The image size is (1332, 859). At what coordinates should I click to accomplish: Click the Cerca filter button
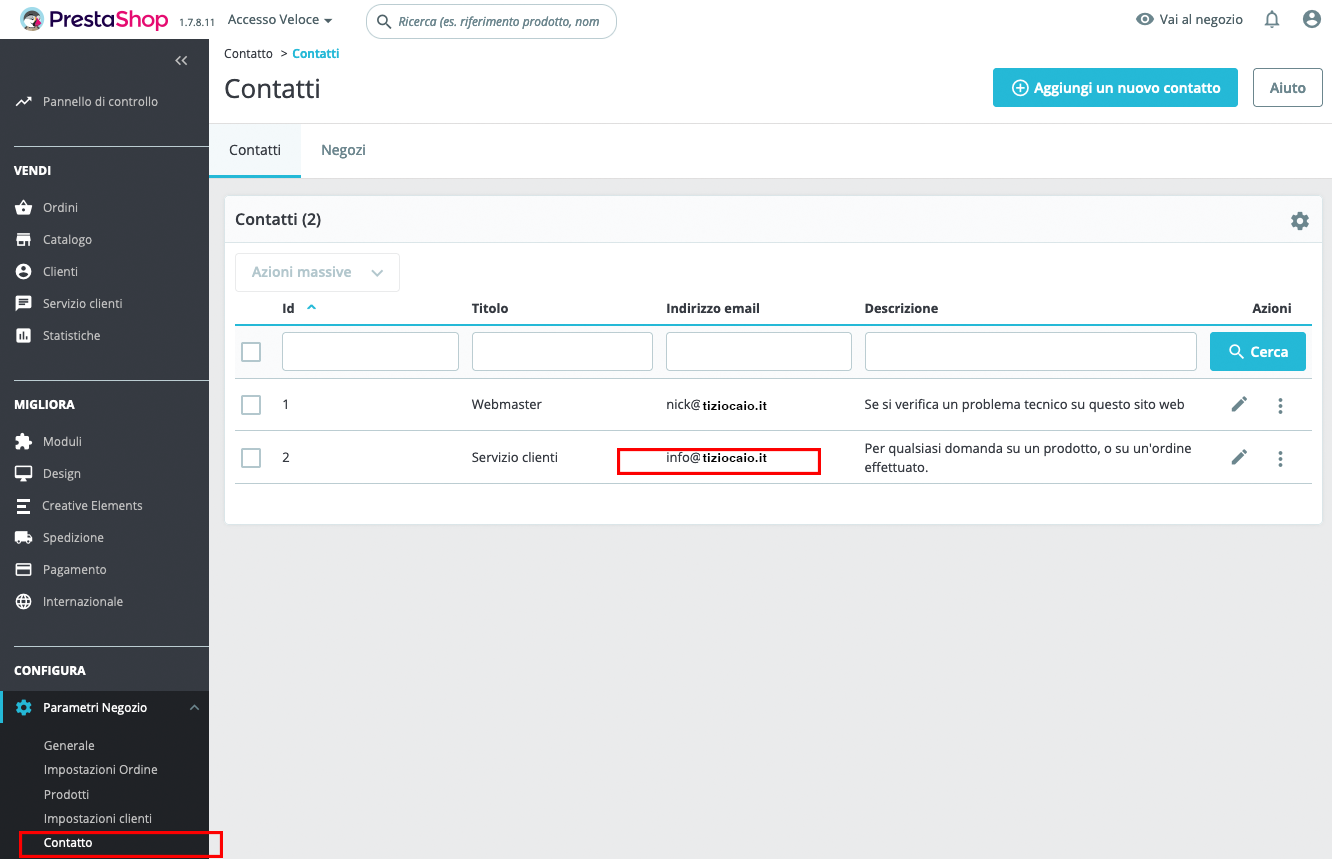click(x=1258, y=352)
